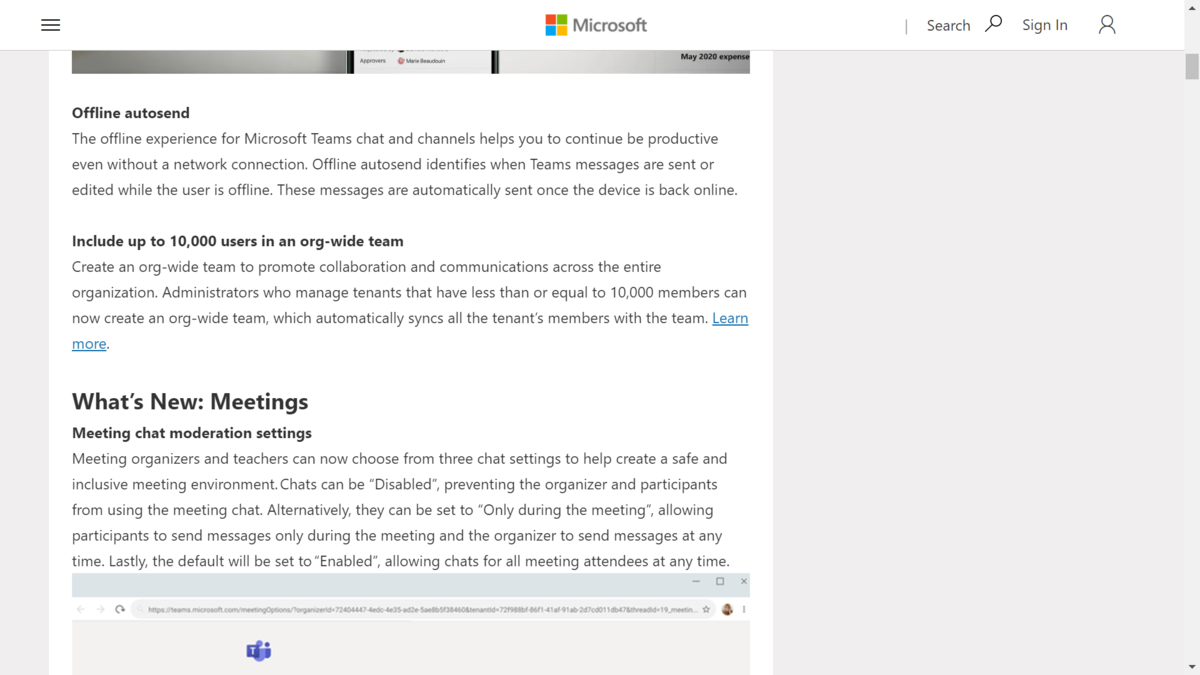
Task: Click the profile avatar in embedded browser screenshot
Action: [727, 609]
